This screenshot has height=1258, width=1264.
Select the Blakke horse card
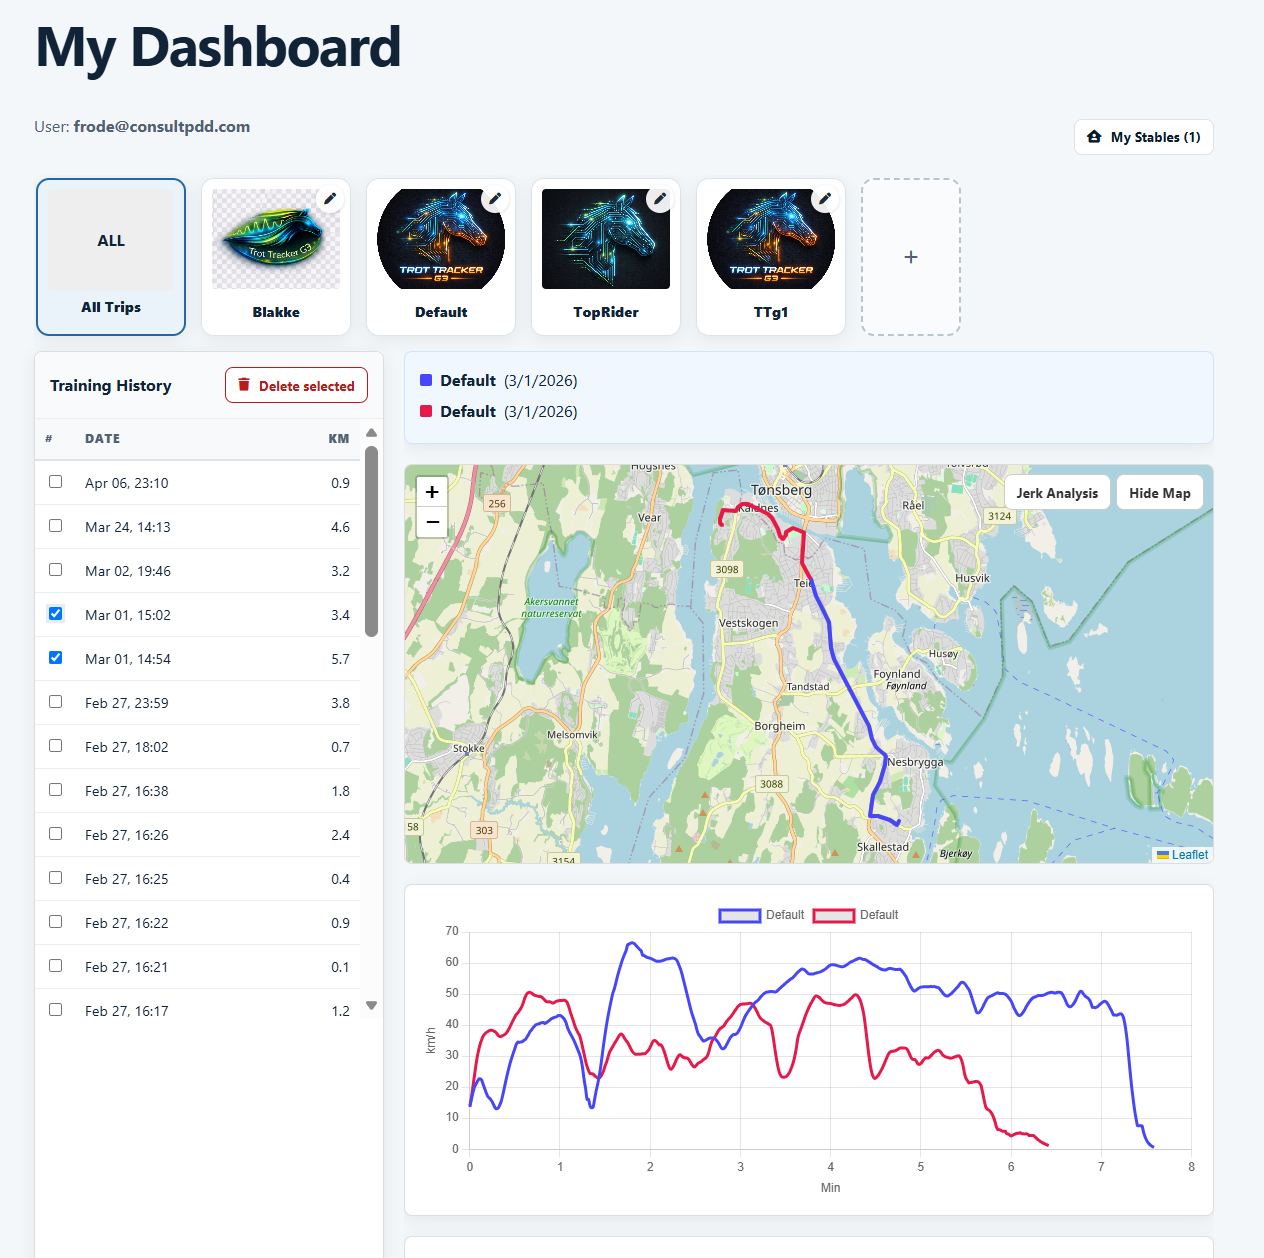276,257
